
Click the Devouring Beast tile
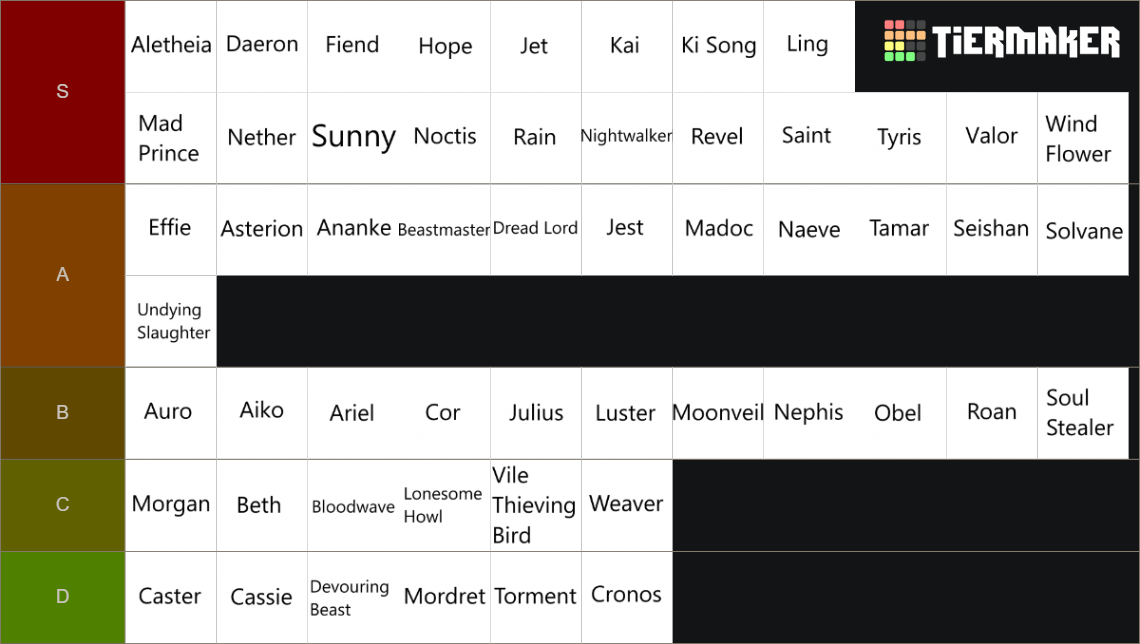click(353, 597)
